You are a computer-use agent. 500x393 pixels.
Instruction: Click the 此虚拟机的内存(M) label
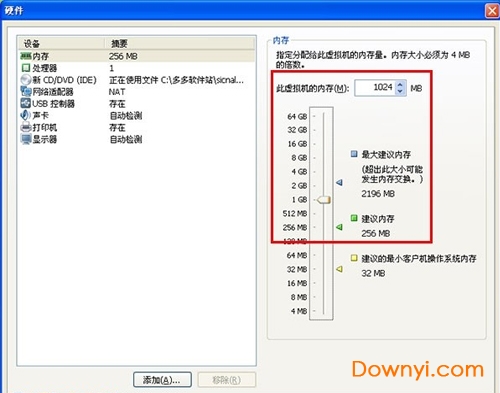pos(313,88)
